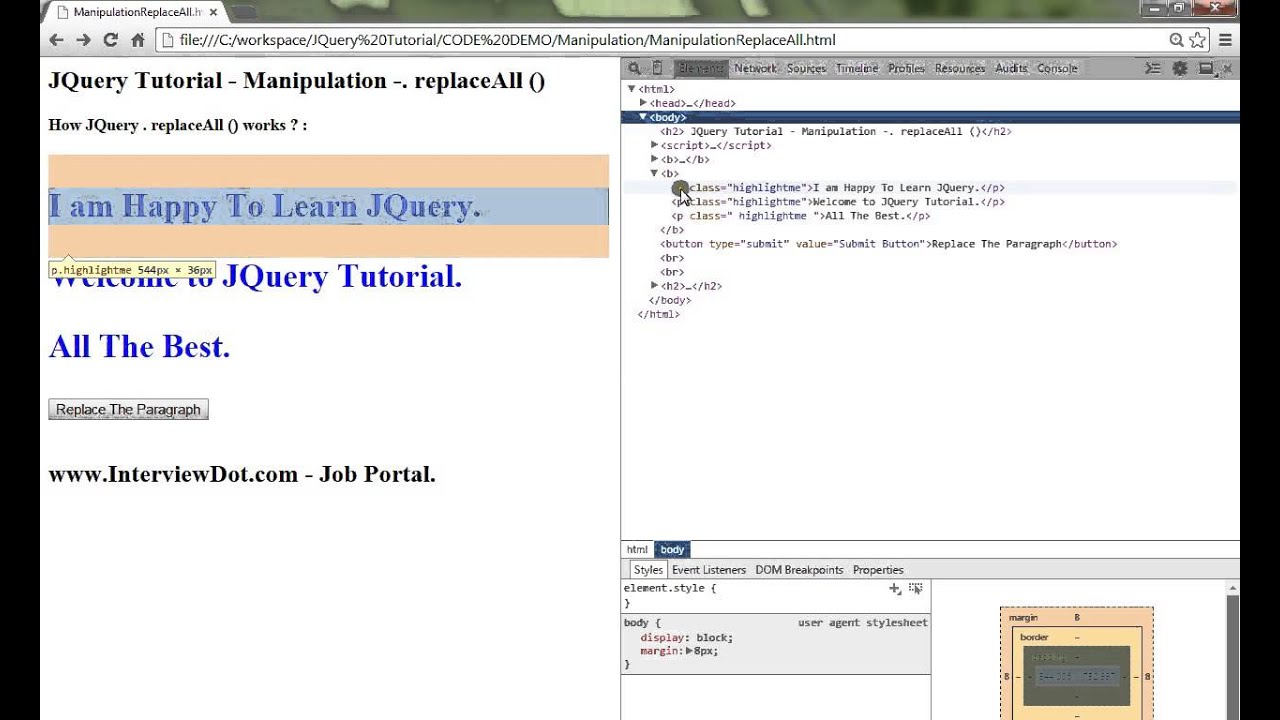Open the Chrome hamburger menu
The width and height of the screenshot is (1280, 720).
(1225, 40)
